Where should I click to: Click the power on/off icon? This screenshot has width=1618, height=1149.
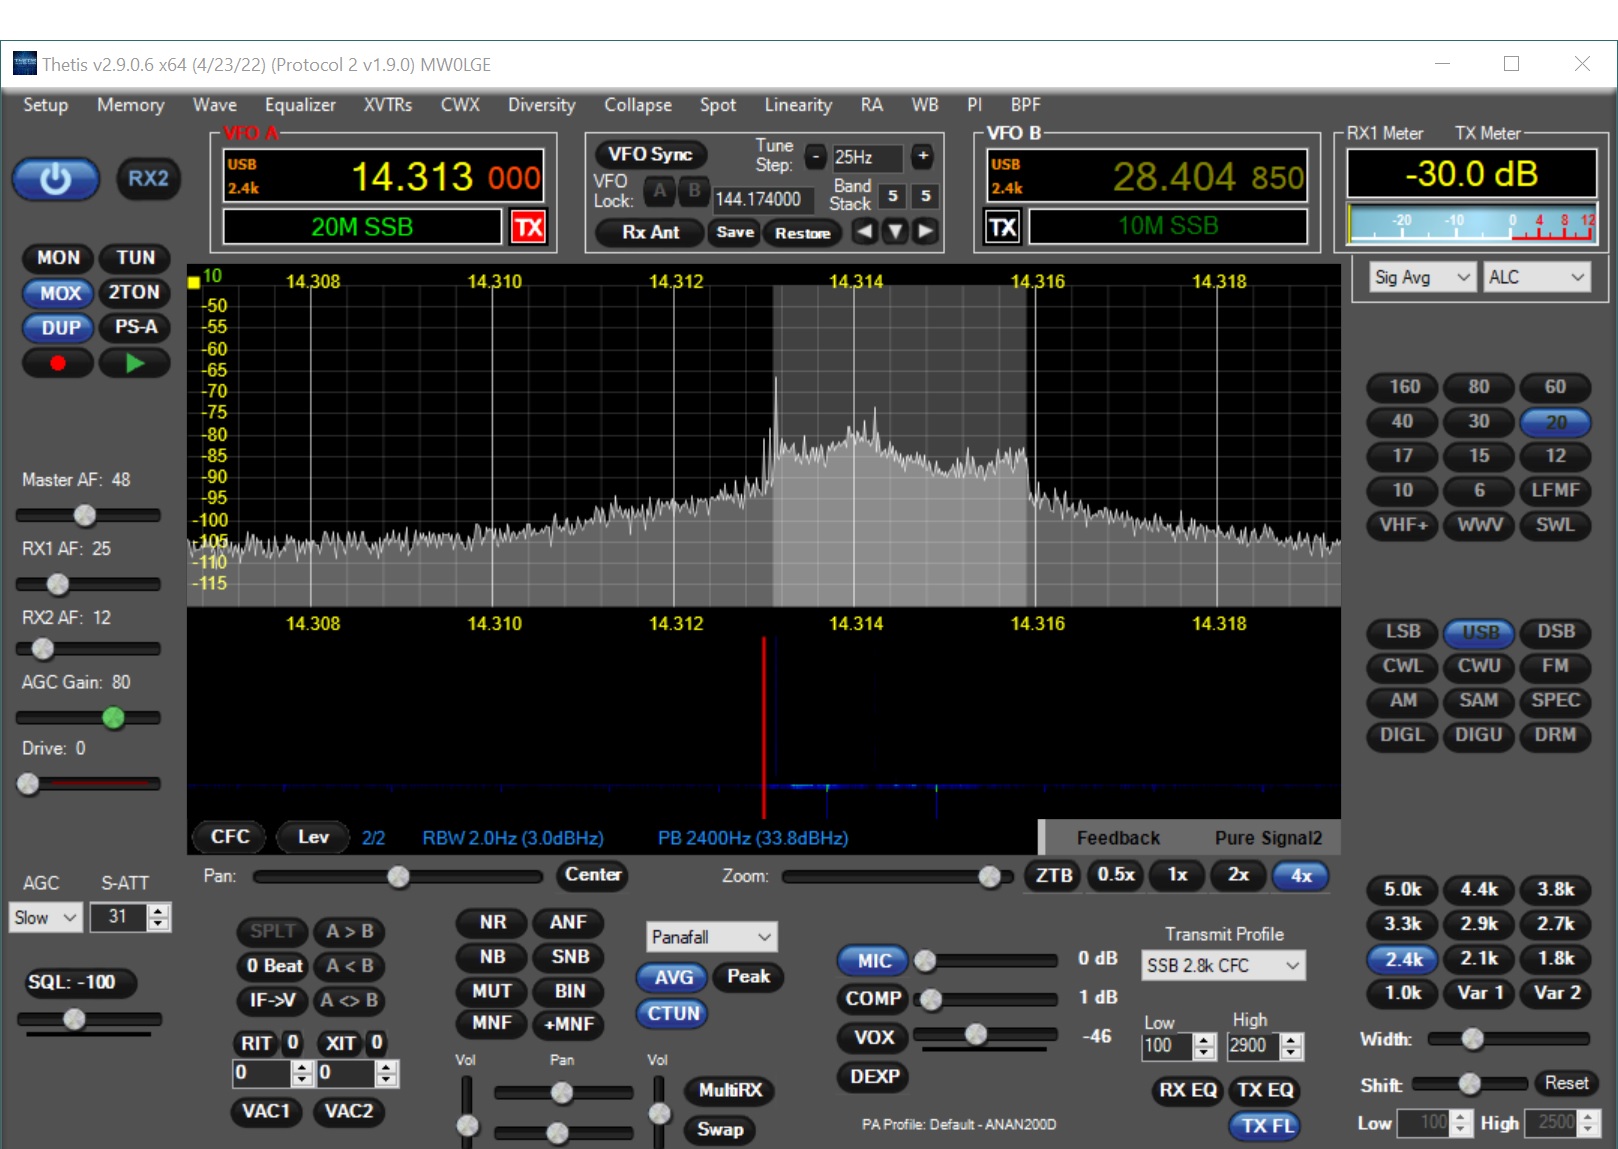click(55, 179)
